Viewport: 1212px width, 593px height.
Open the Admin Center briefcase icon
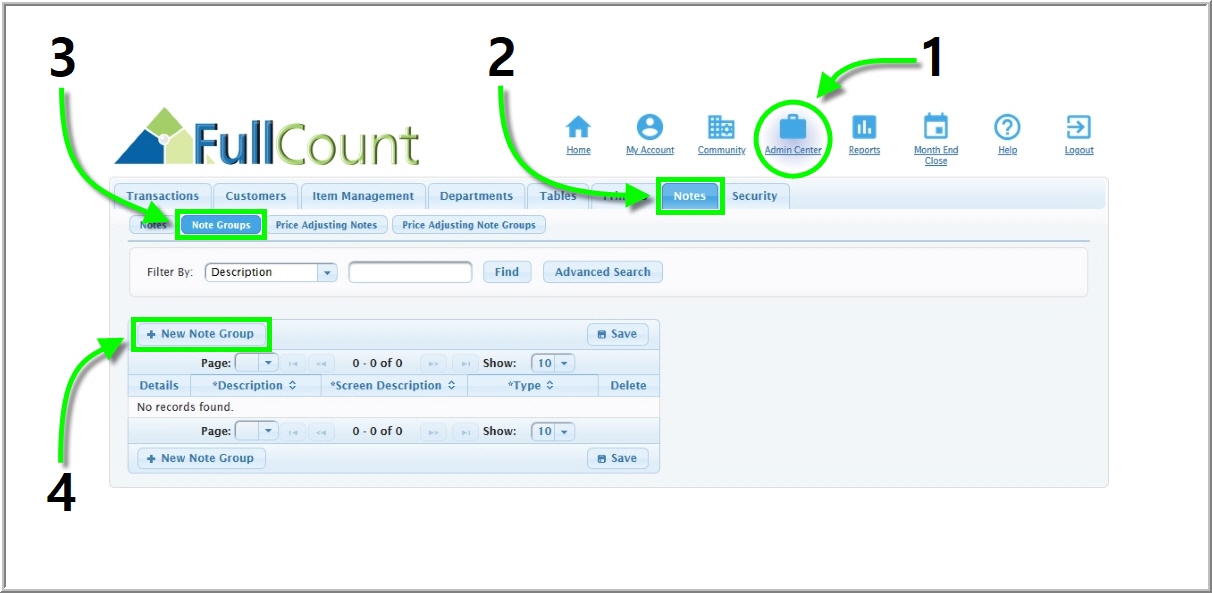tap(793, 128)
